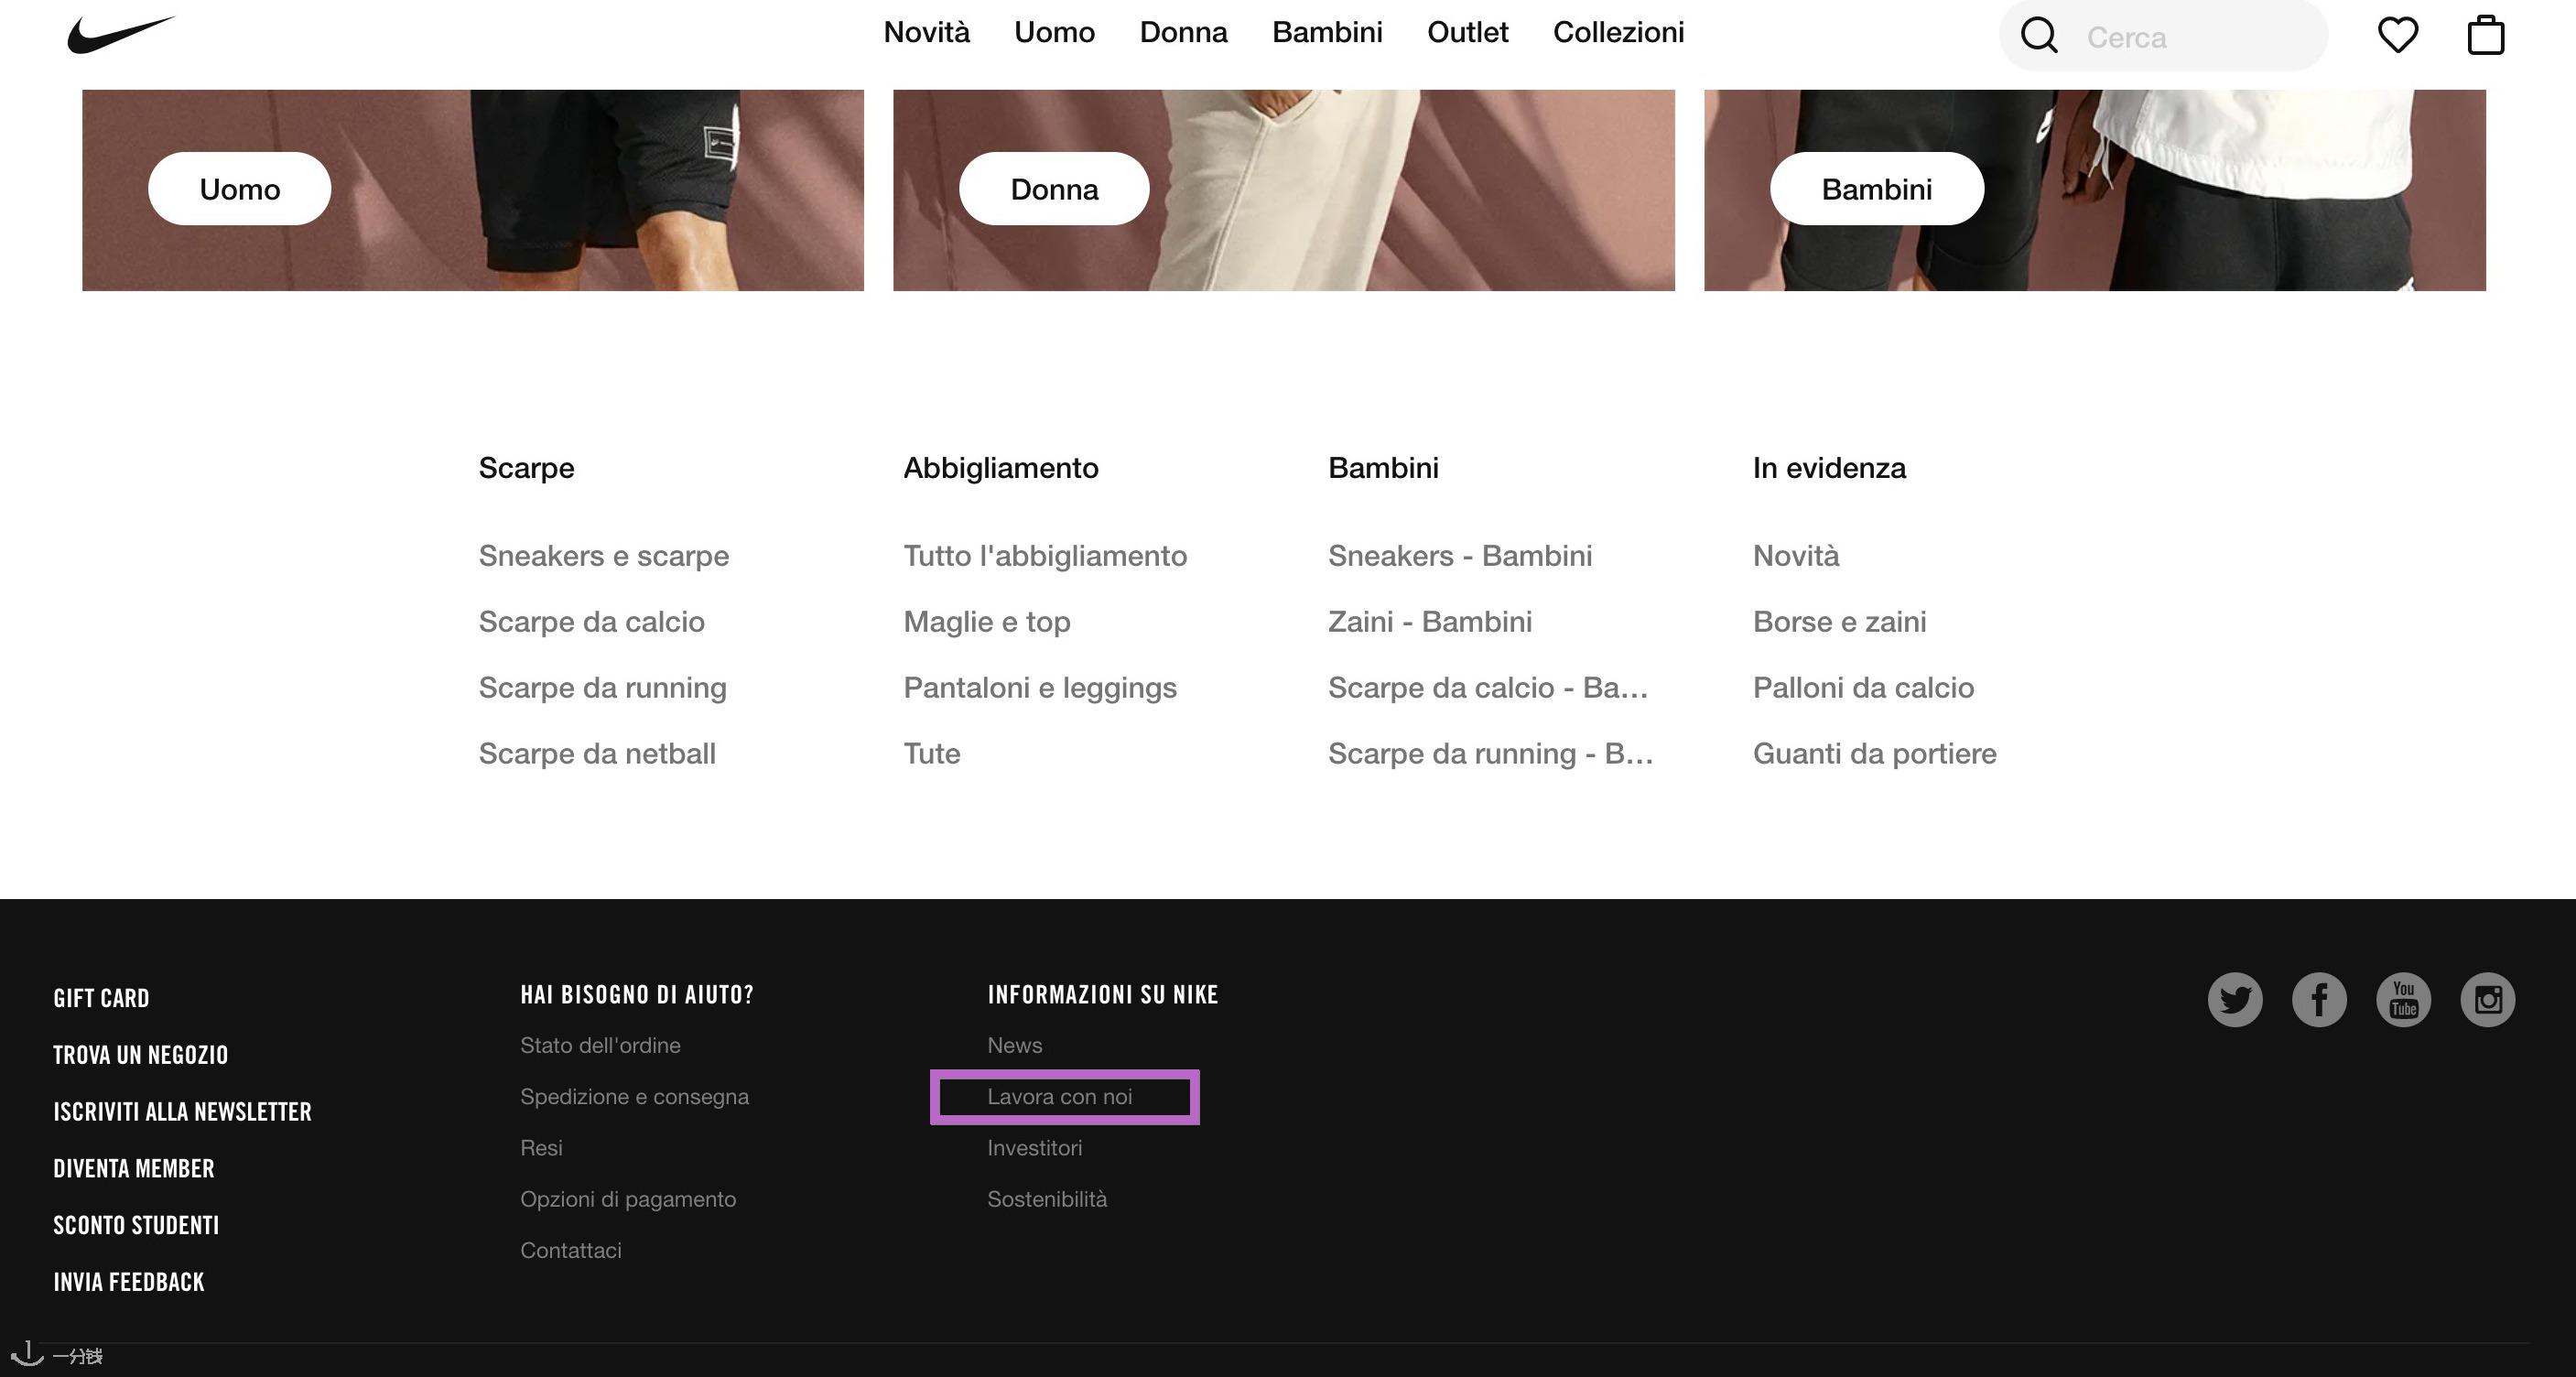2576x1377 pixels.
Task: Open the News link in footer
Action: click(1014, 1045)
